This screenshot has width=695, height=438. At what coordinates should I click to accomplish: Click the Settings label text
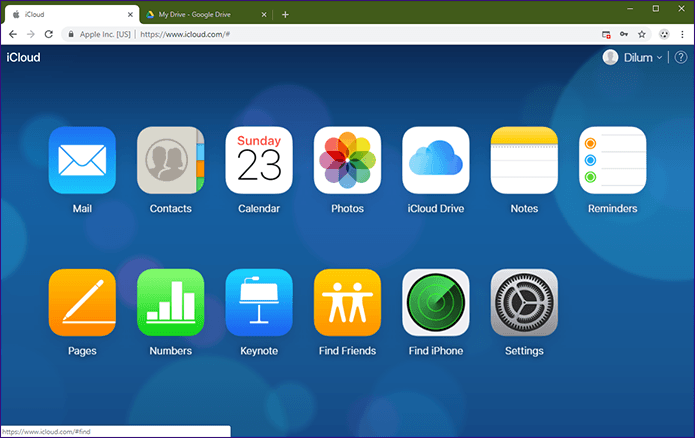point(524,351)
